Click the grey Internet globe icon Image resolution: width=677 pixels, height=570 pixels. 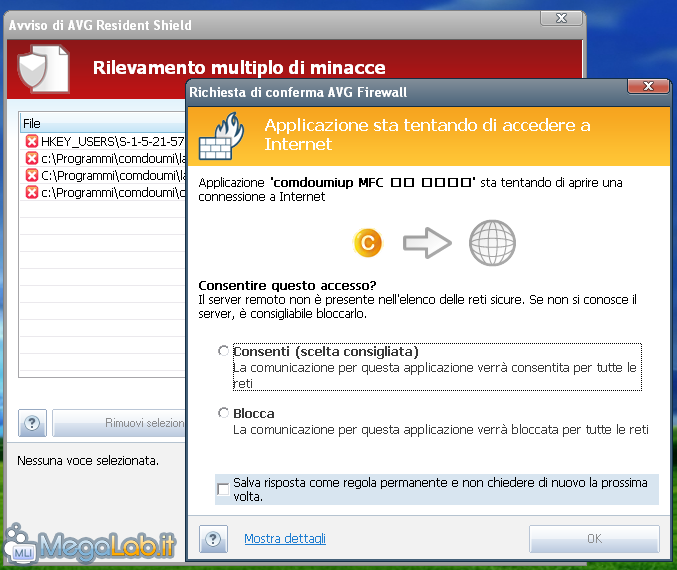(x=492, y=242)
